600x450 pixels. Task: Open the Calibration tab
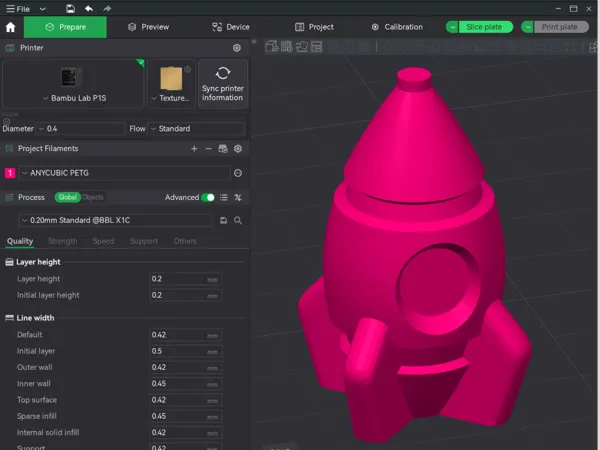(397, 27)
